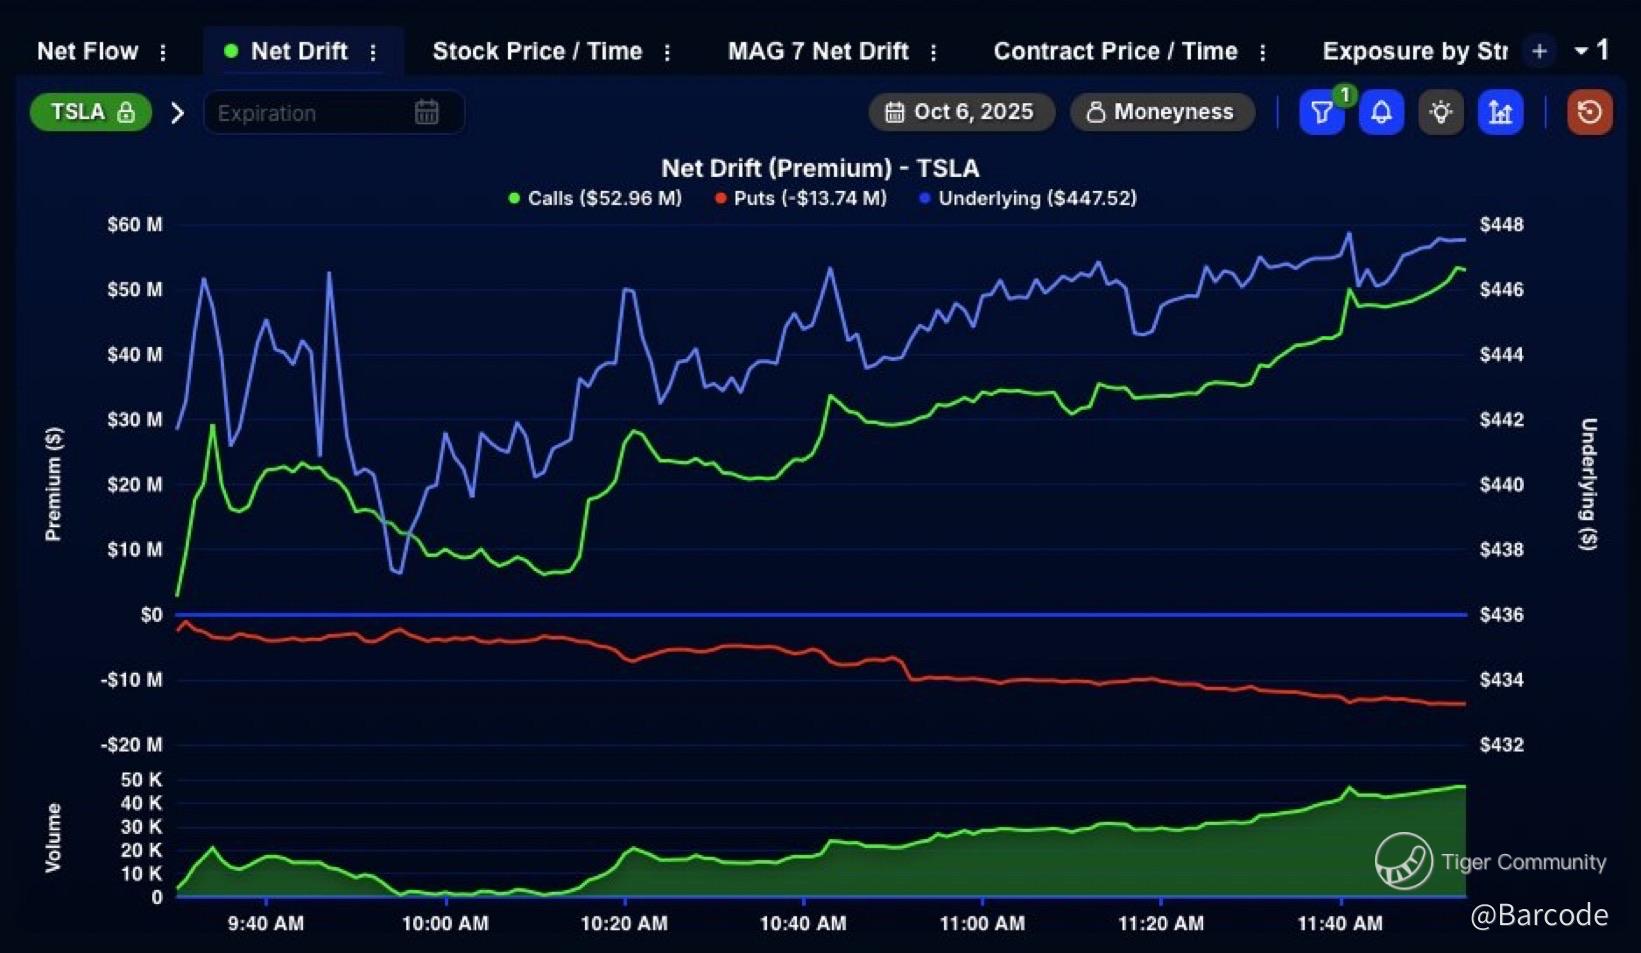The height and width of the screenshot is (953, 1641).
Task: Add a new tab with plus icon
Action: [x=1539, y=51]
